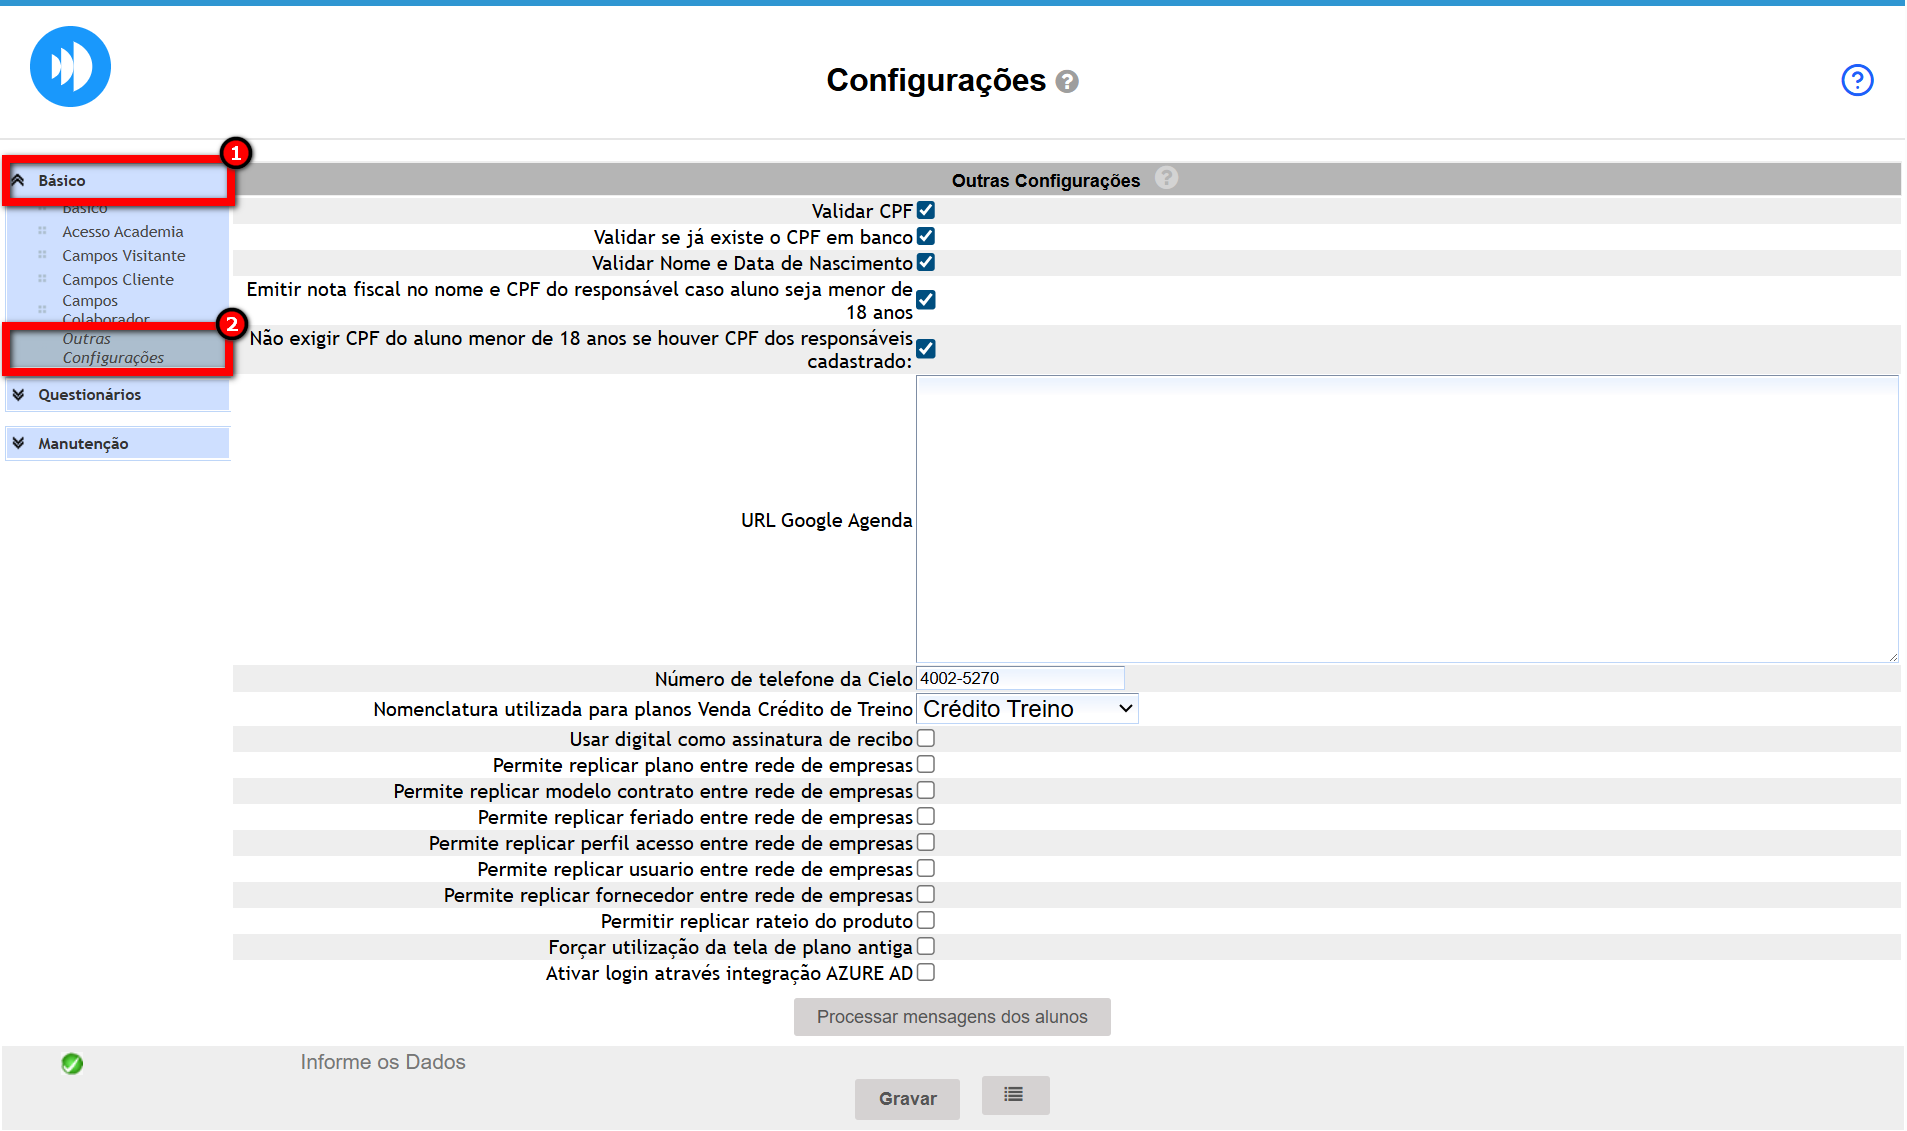Select Campos Visitante sidebar item
The width and height of the screenshot is (1907, 1131).
[x=123, y=256]
